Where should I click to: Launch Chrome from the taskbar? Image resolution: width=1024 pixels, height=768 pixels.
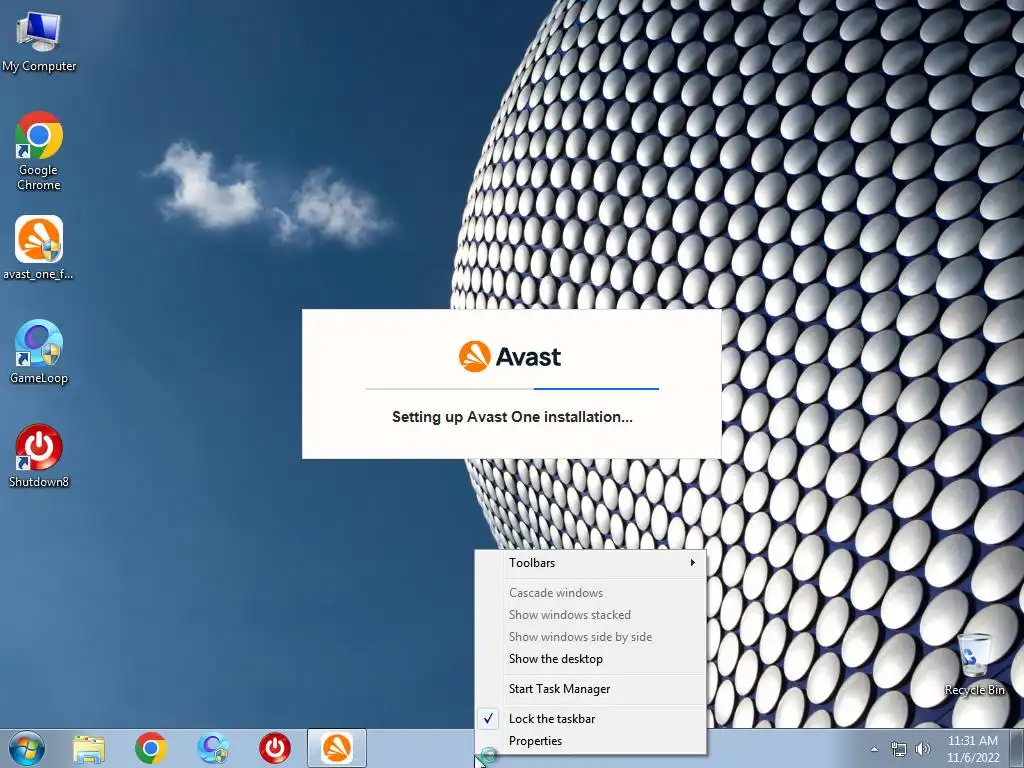click(151, 748)
